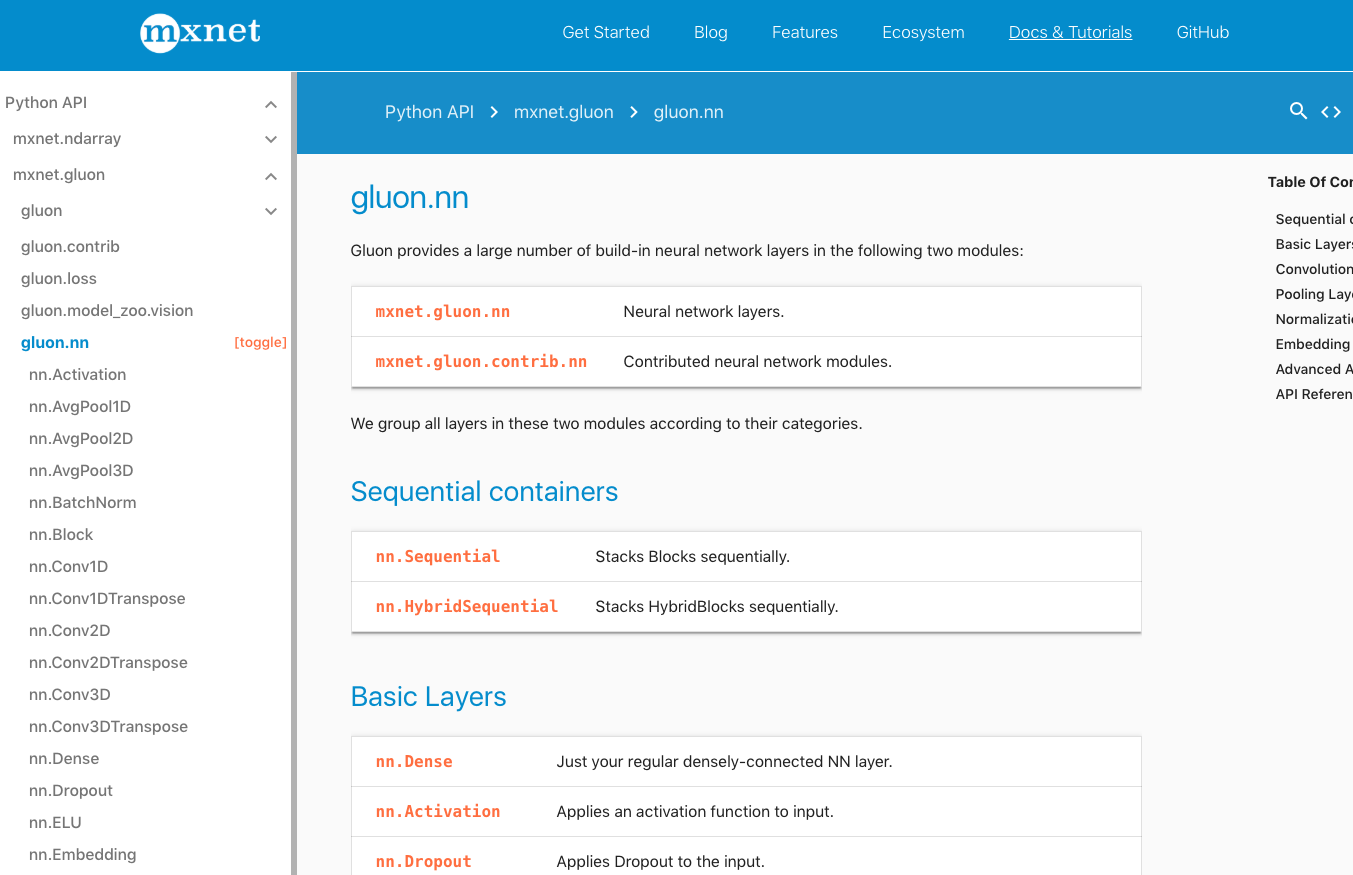Image resolution: width=1353 pixels, height=875 pixels.
Task: Open nn.Activation in sidebar
Action: pyautogui.click(x=78, y=374)
